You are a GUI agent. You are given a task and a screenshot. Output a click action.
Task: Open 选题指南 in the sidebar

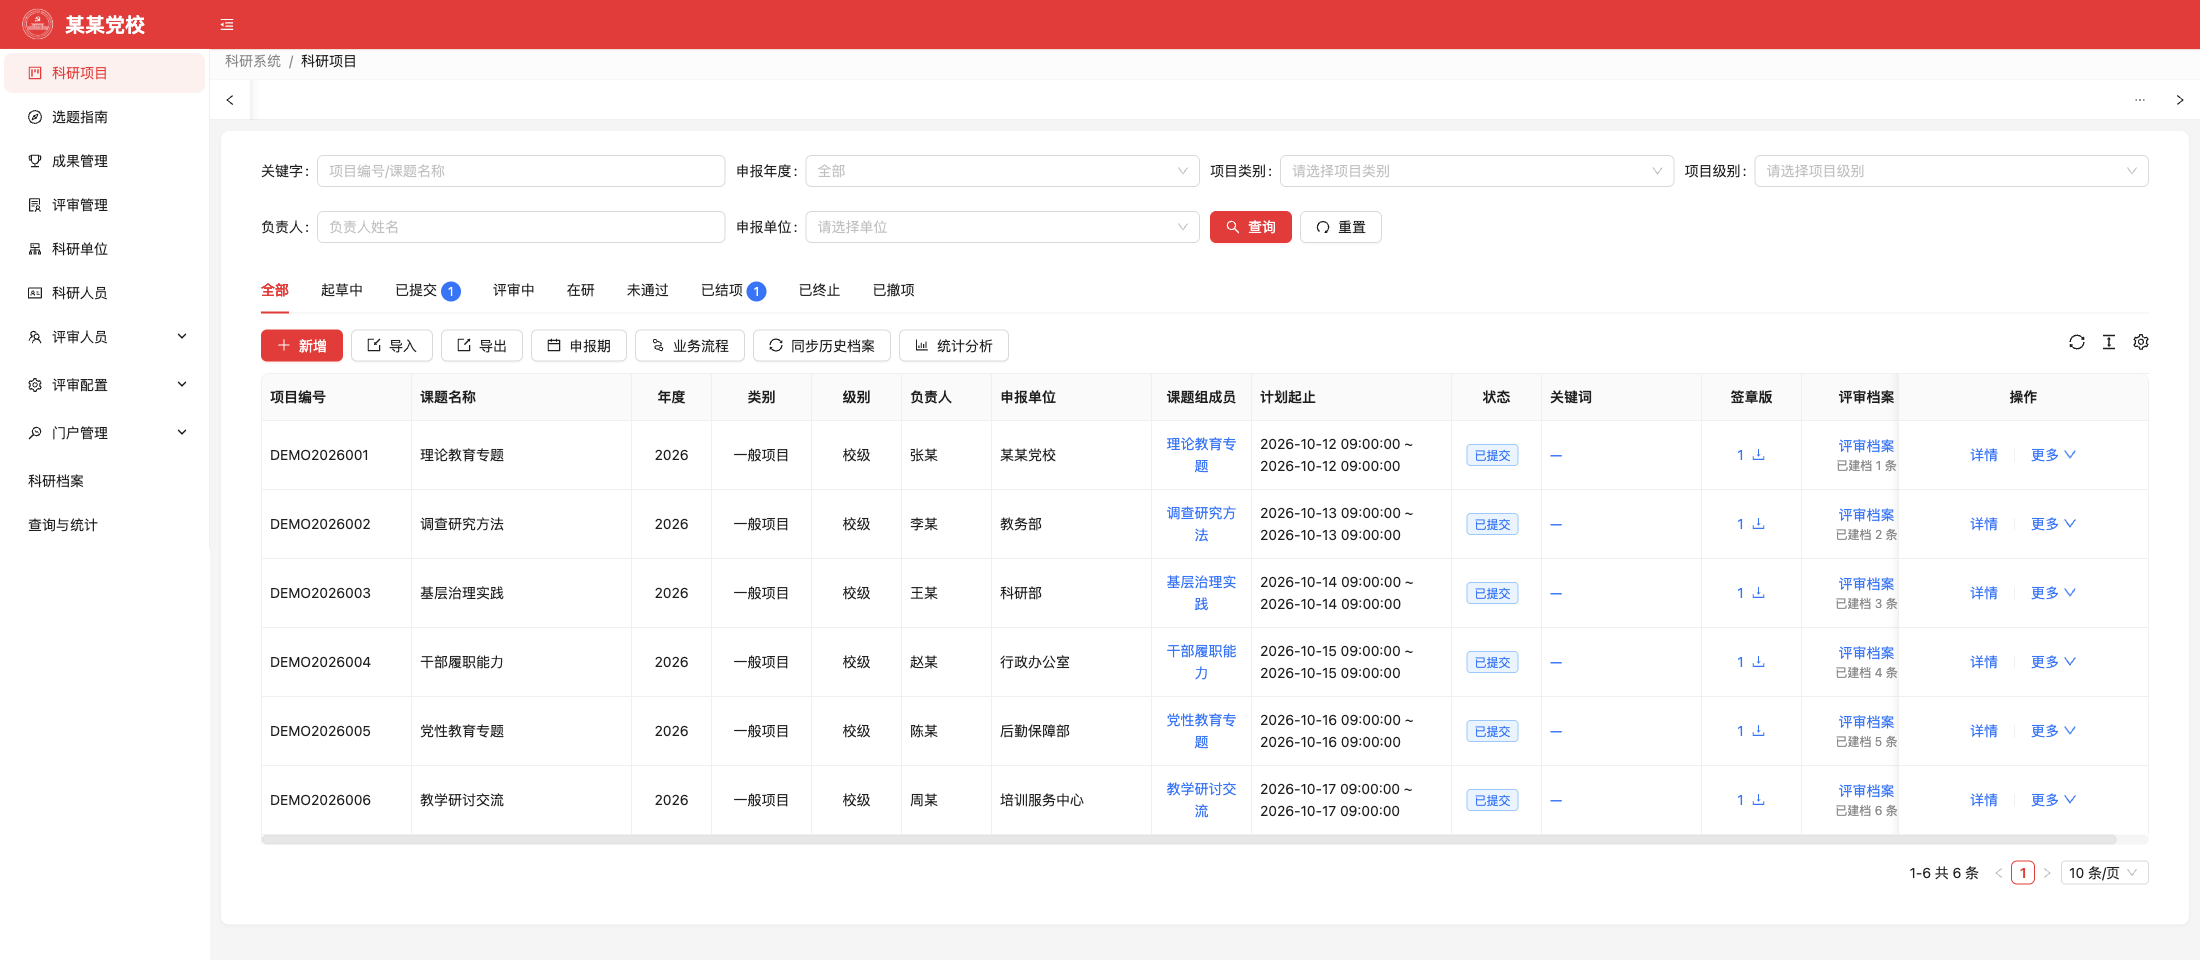(105, 117)
